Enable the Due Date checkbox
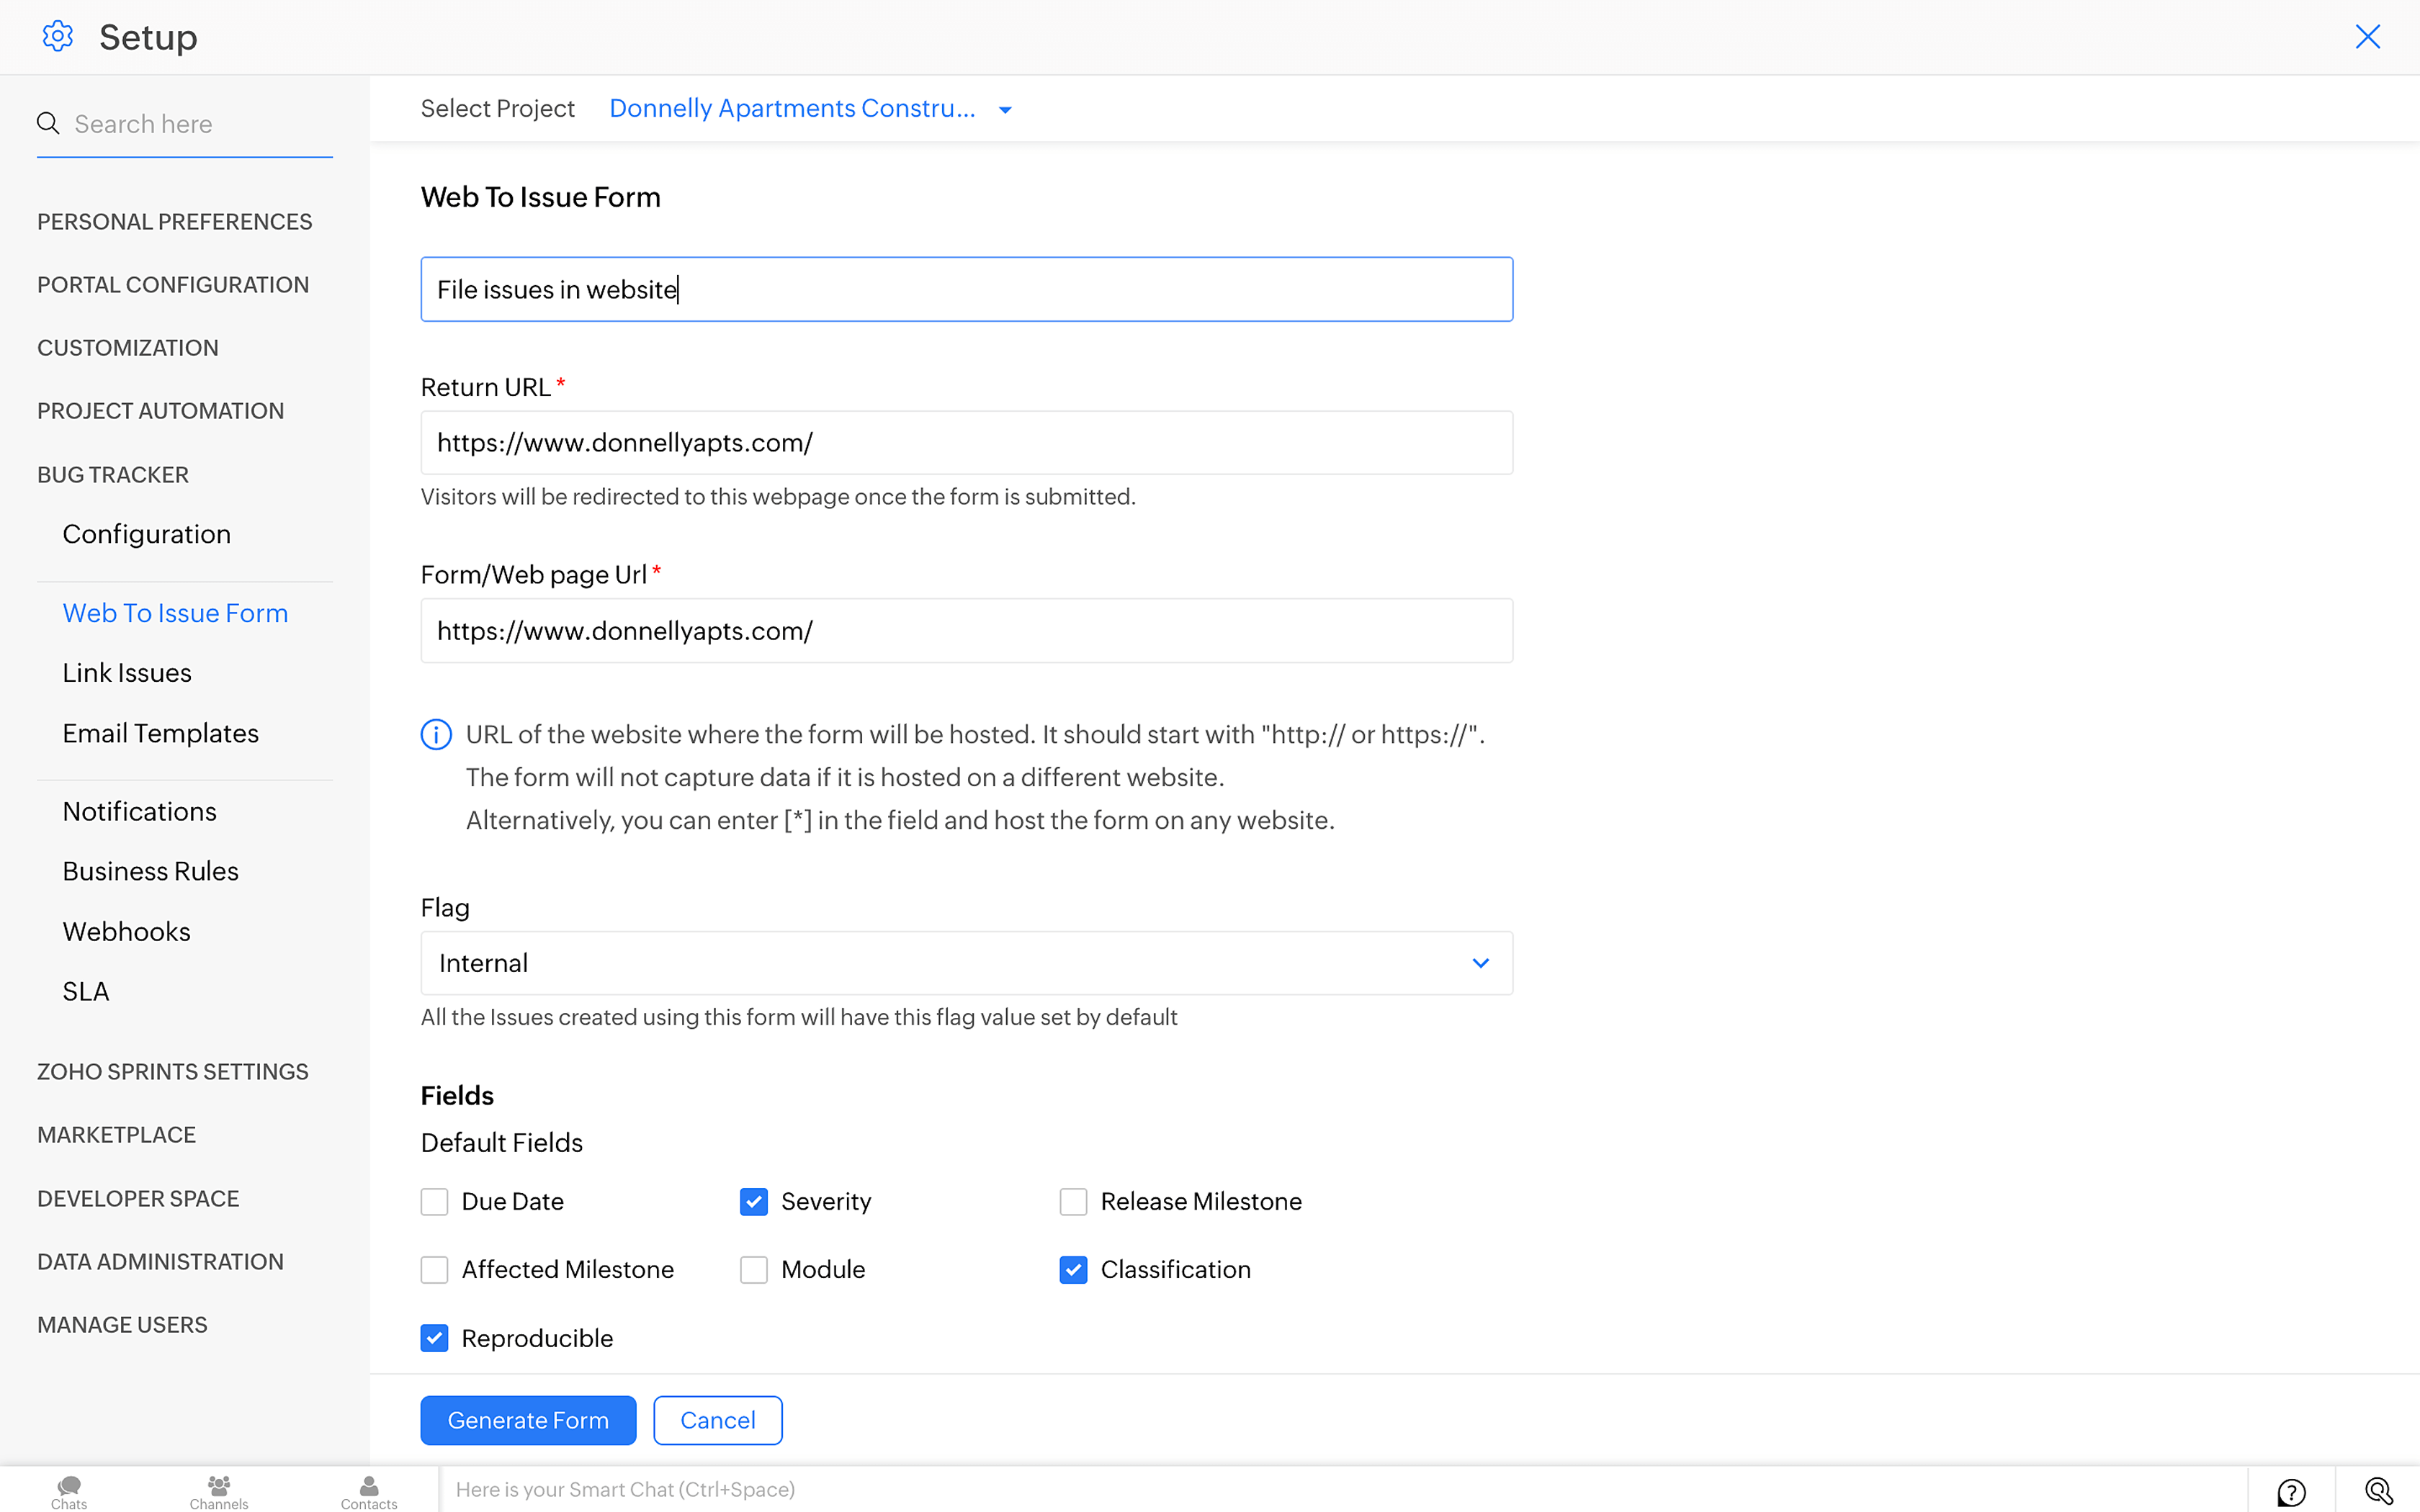This screenshot has width=2420, height=1512. pyautogui.click(x=434, y=1201)
